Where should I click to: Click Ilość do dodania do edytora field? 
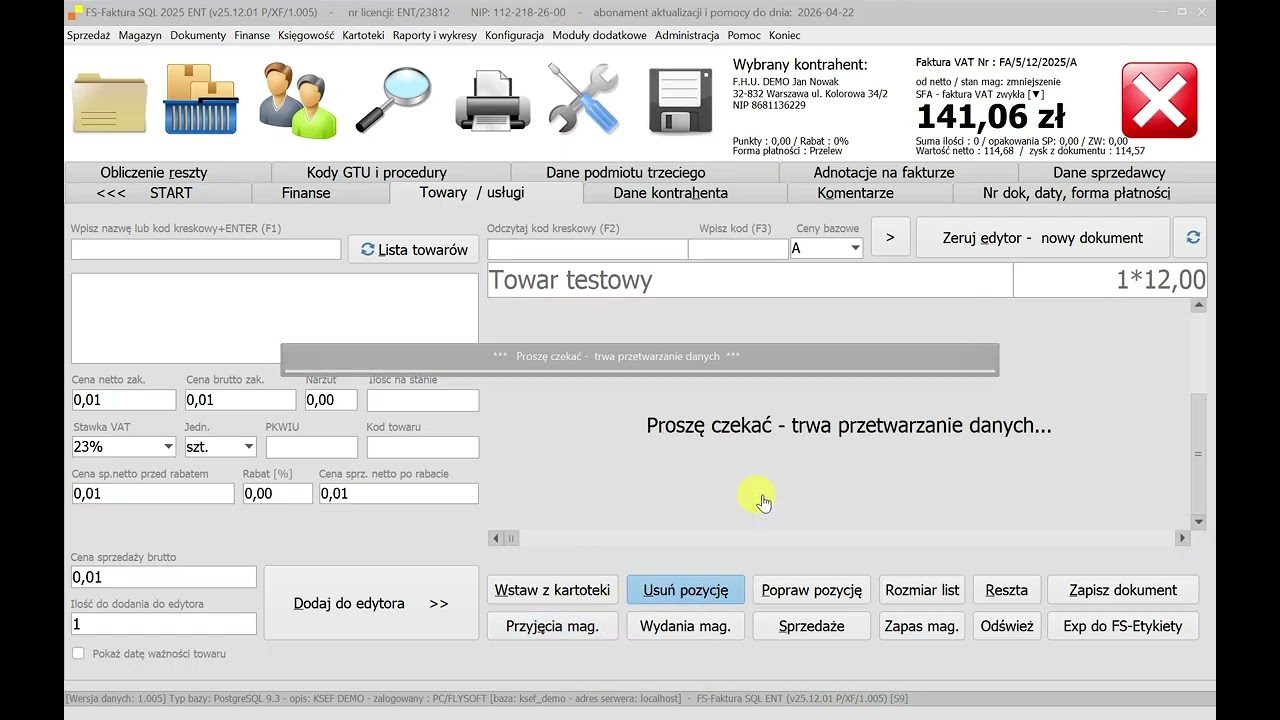[x=164, y=624]
